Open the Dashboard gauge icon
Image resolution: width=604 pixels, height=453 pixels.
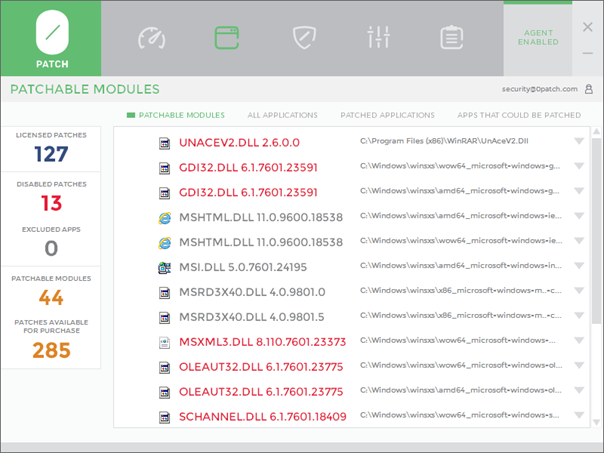pyautogui.click(x=151, y=38)
